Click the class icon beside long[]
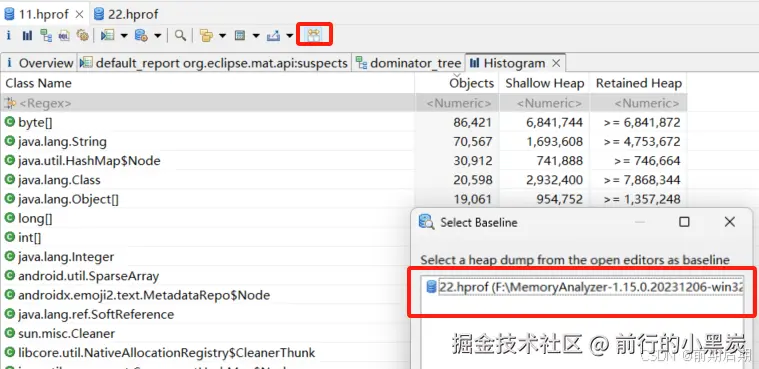Screen dimensions: 759x369 [10, 218]
